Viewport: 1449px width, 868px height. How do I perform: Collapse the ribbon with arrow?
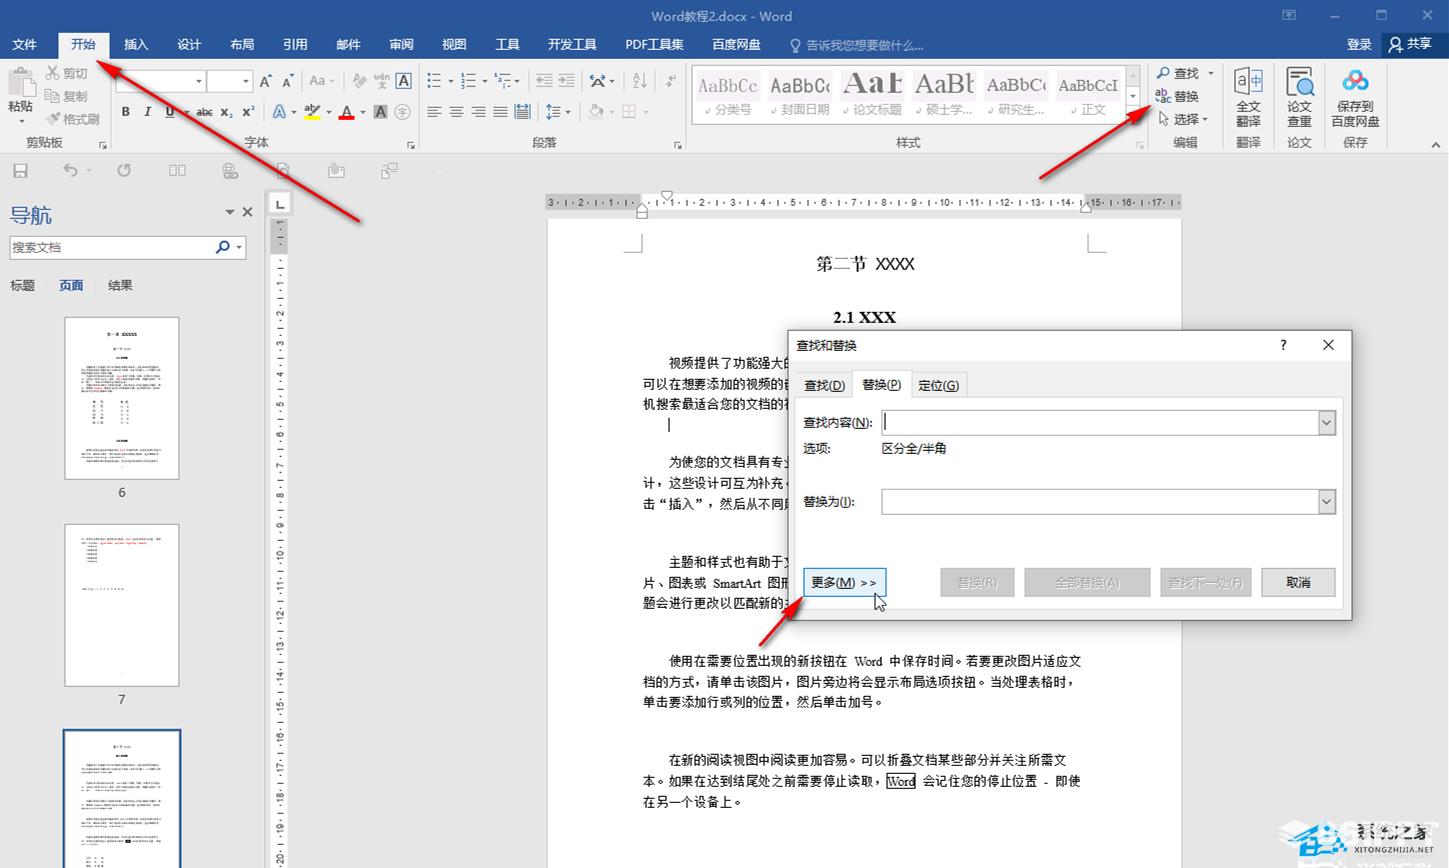(x=1437, y=145)
